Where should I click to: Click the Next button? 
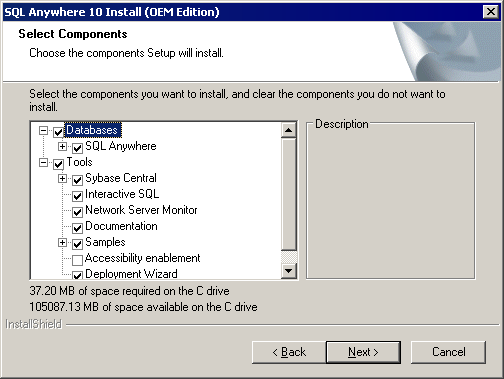(x=363, y=352)
